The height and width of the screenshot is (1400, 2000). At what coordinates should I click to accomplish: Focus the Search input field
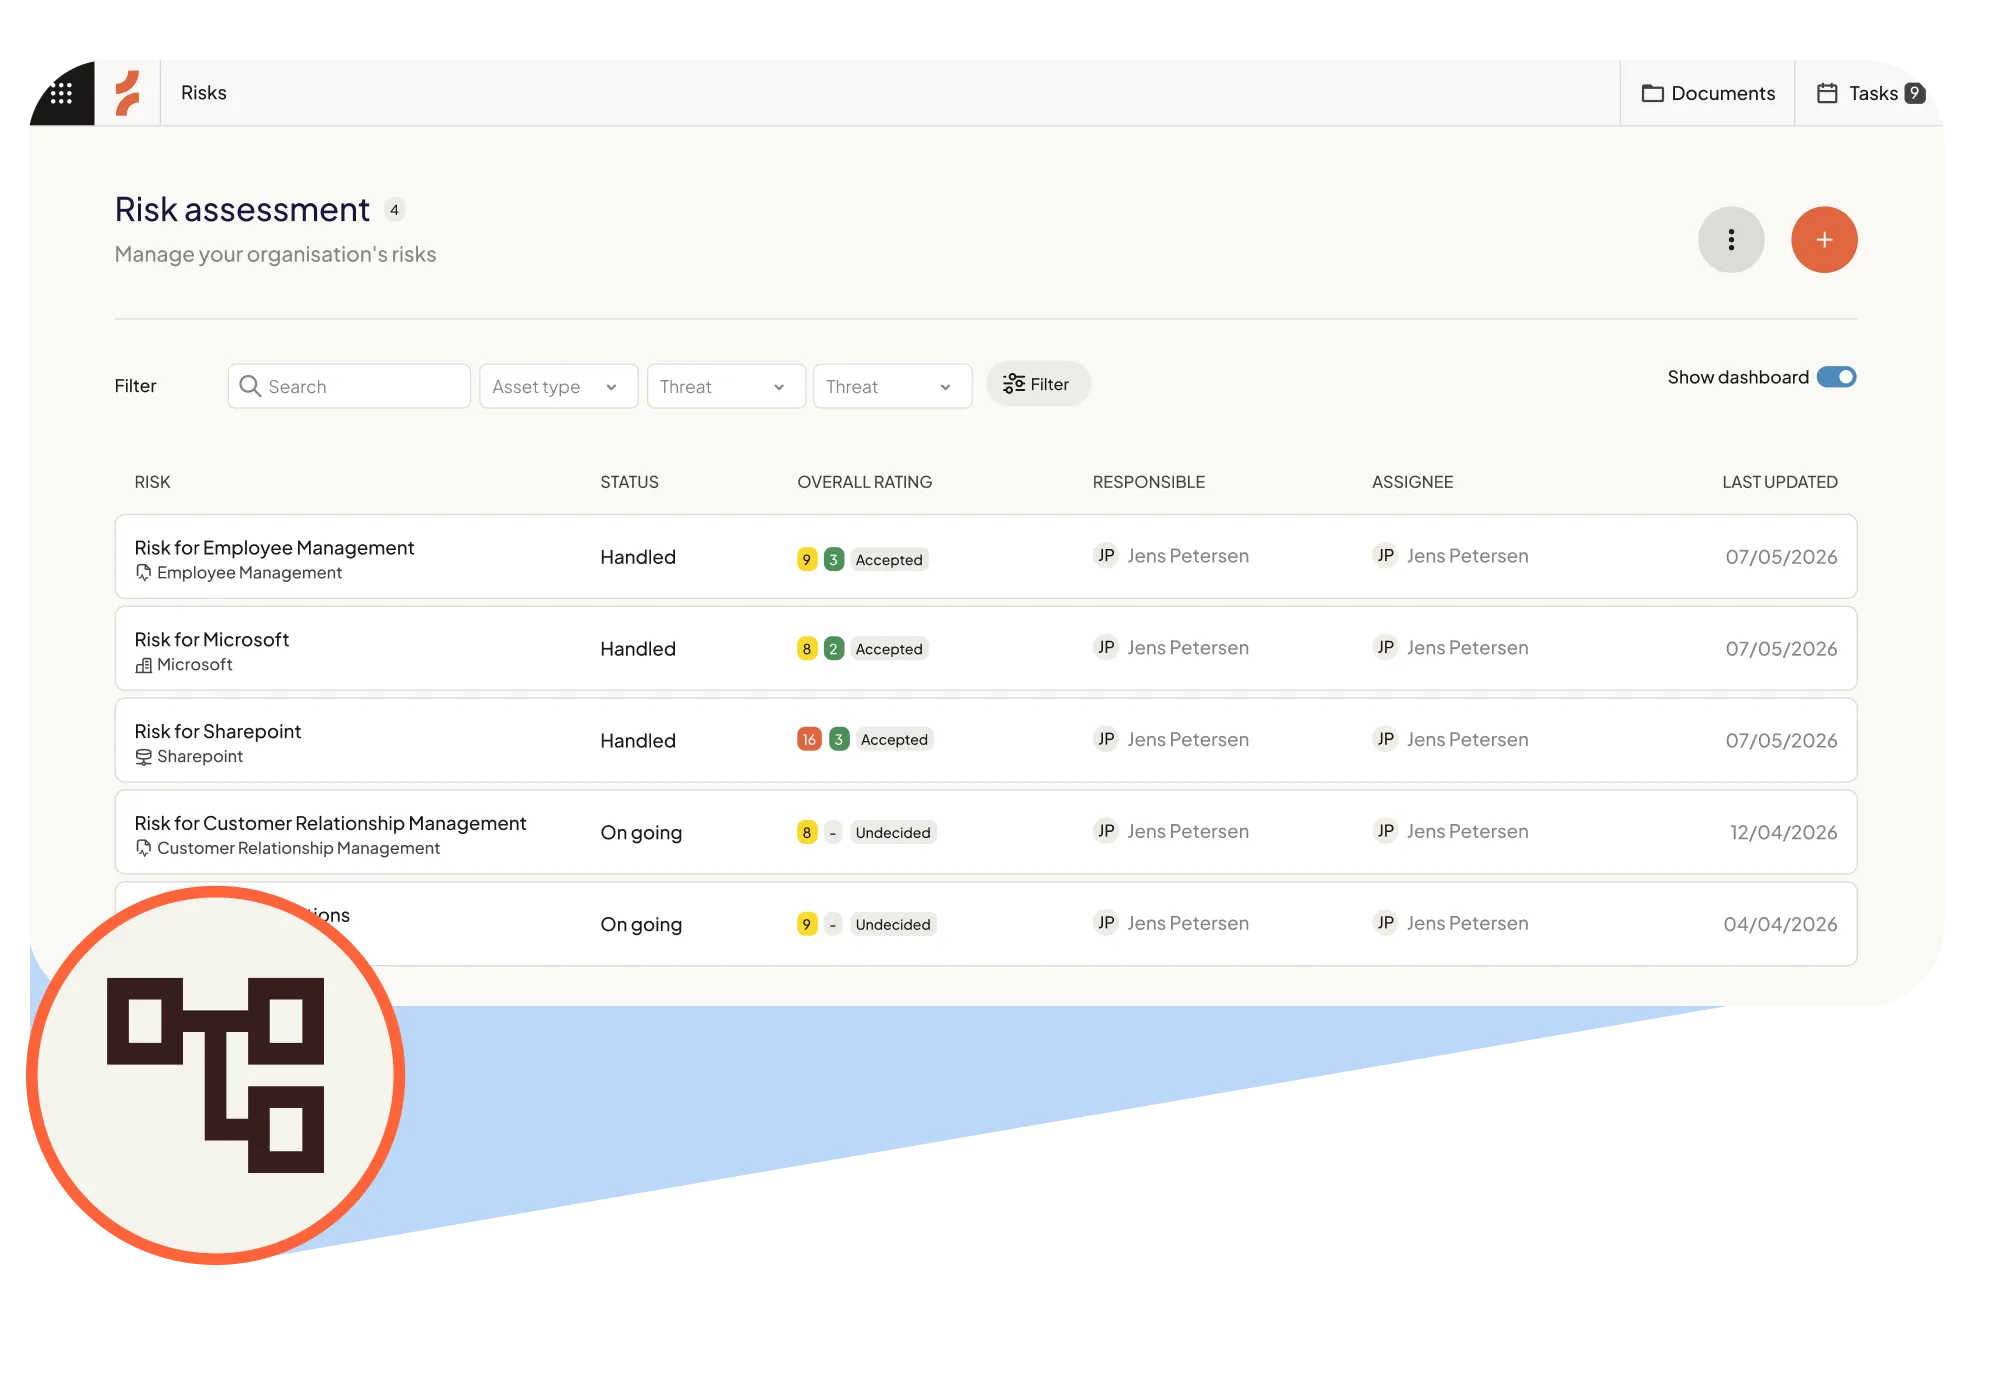(349, 386)
